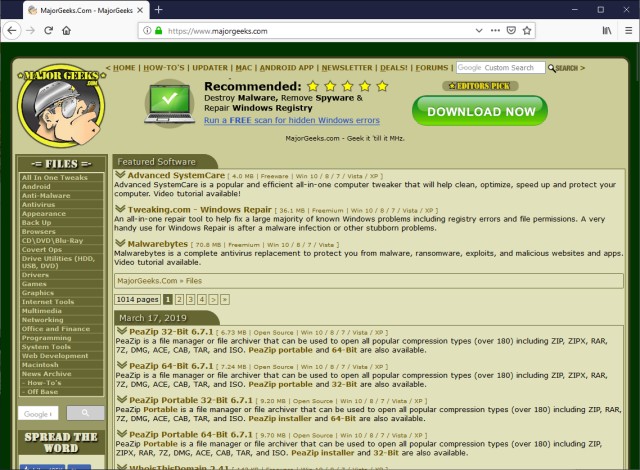Open PeaZip Portable 64-Bit 6.7.1 link
The height and width of the screenshot is (470, 640).
coord(191,435)
